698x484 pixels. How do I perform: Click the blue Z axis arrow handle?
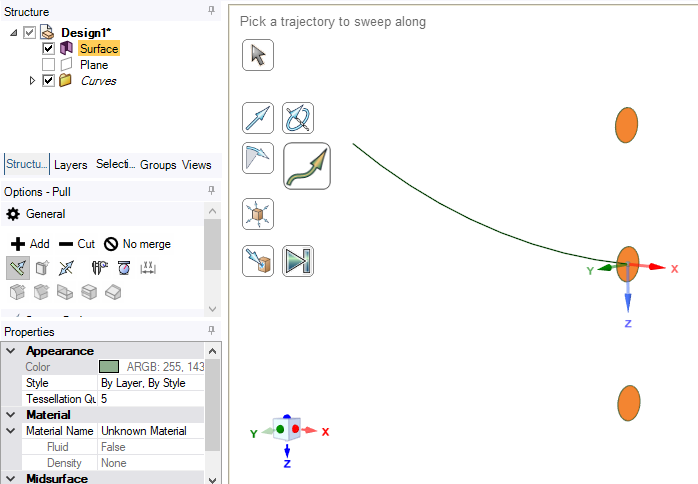click(628, 303)
